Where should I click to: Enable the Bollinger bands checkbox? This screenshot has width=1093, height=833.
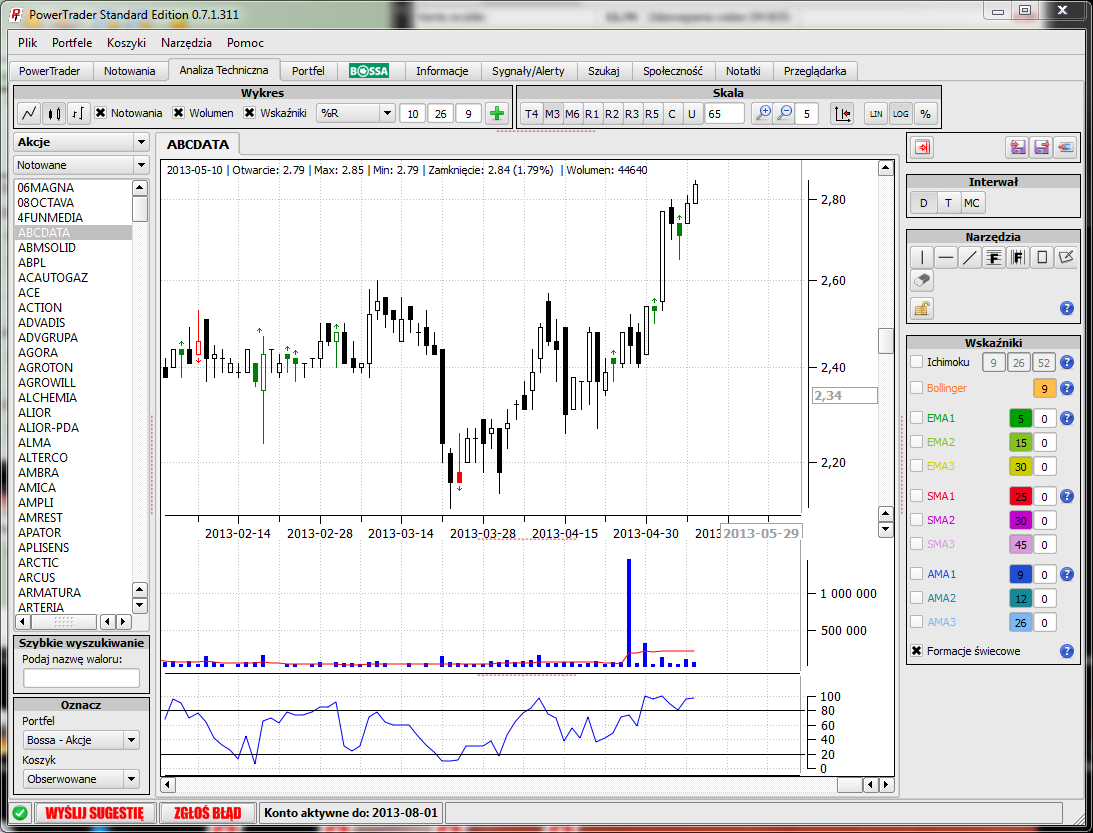pos(917,388)
